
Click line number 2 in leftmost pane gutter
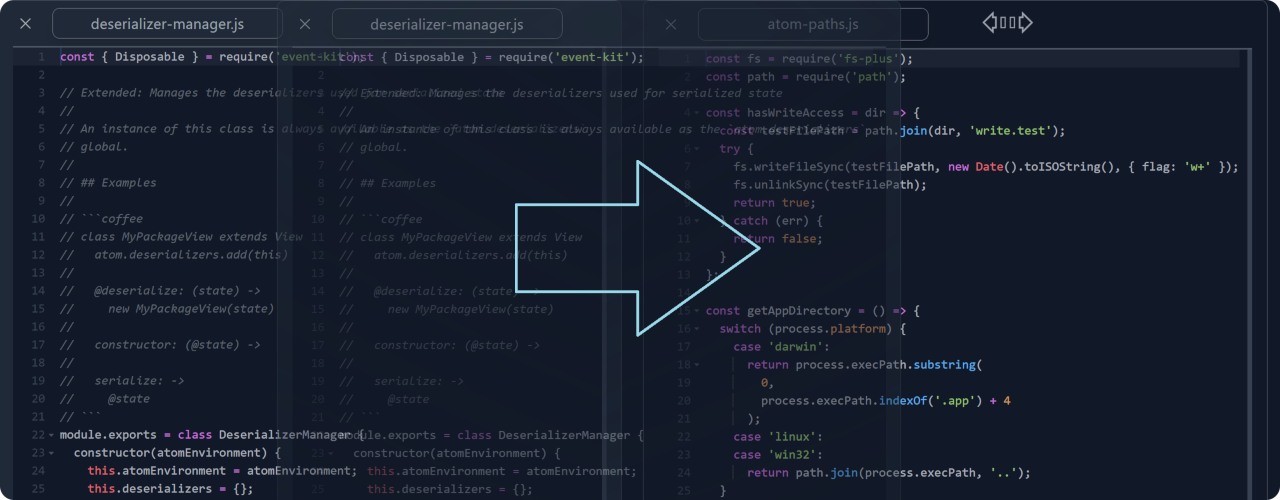(41, 75)
